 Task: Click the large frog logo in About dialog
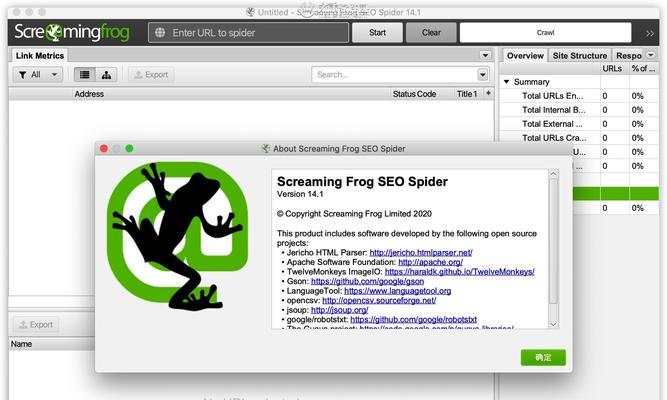[x=177, y=236]
